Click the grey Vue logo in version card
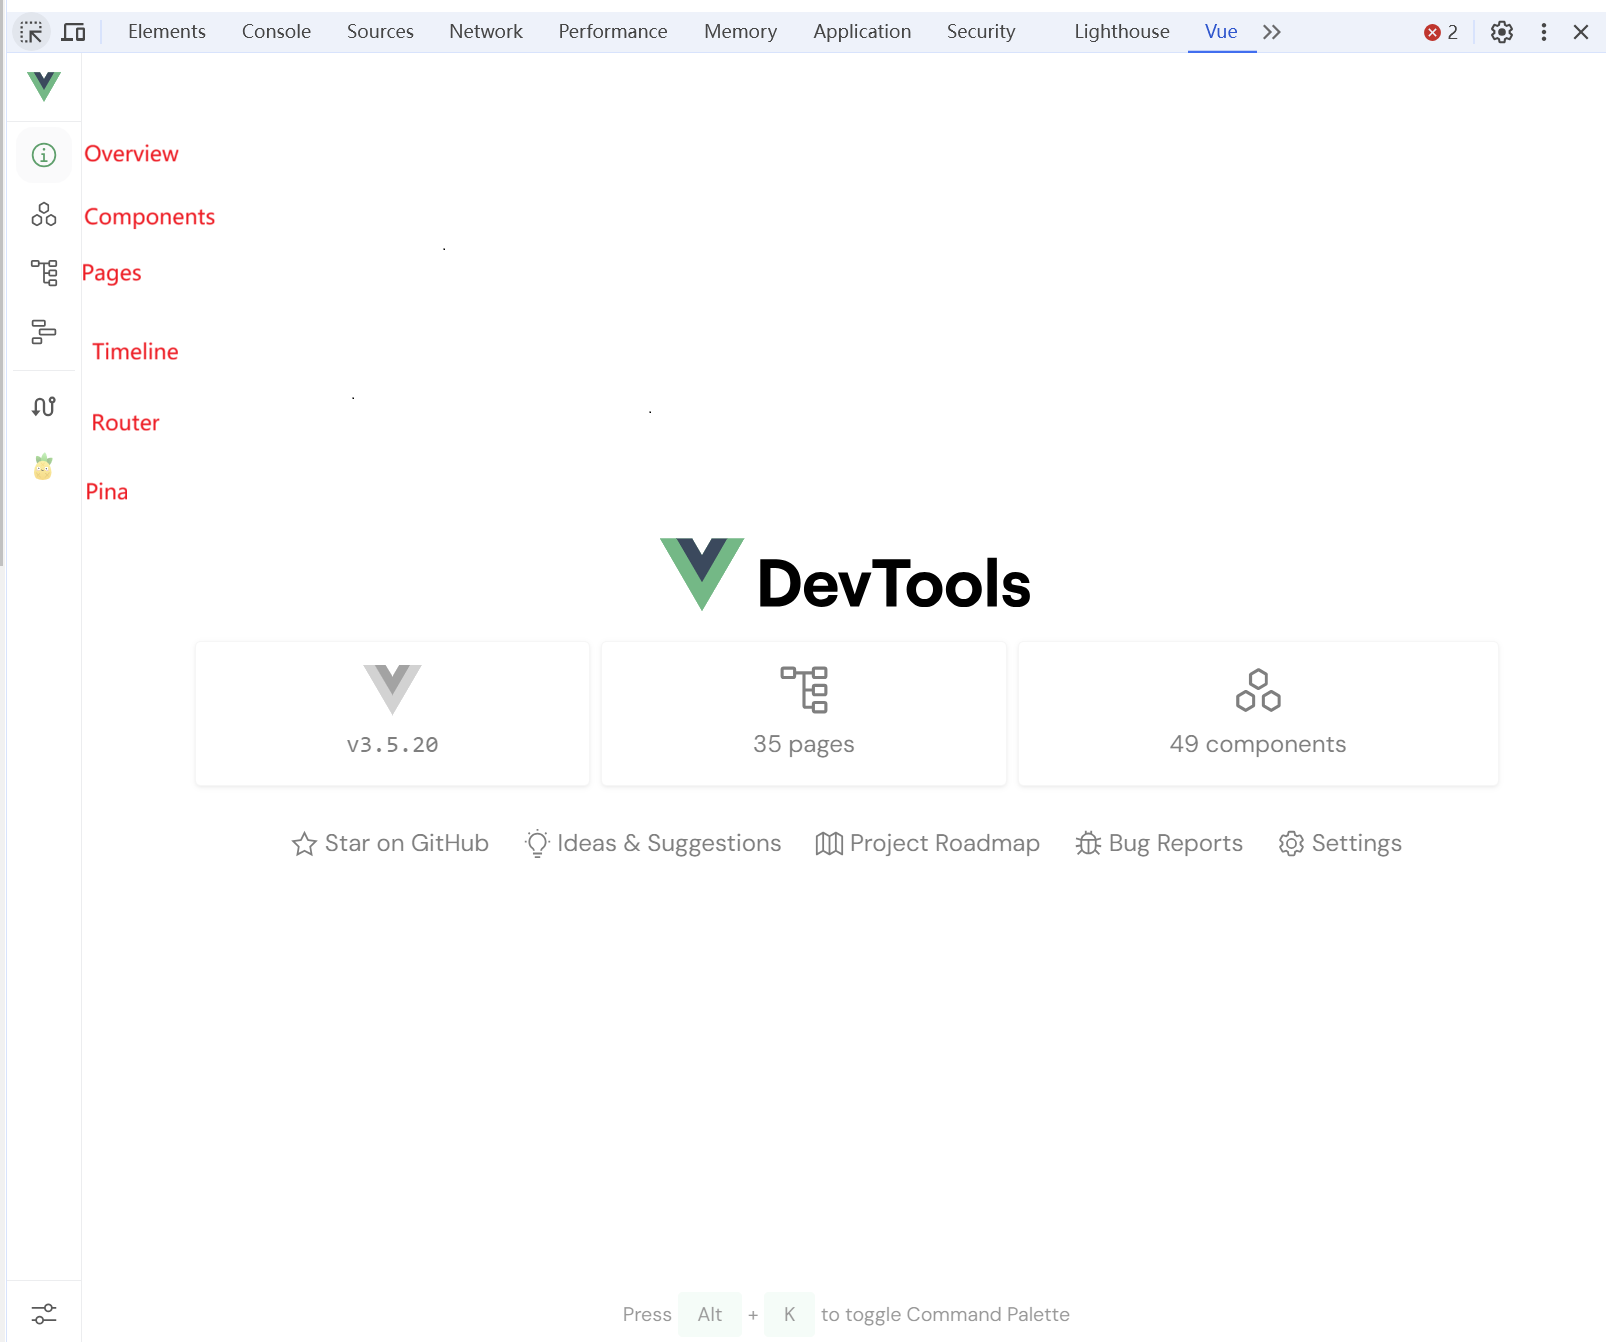This screenshot has width=1606, height=1342. point(392,689)
